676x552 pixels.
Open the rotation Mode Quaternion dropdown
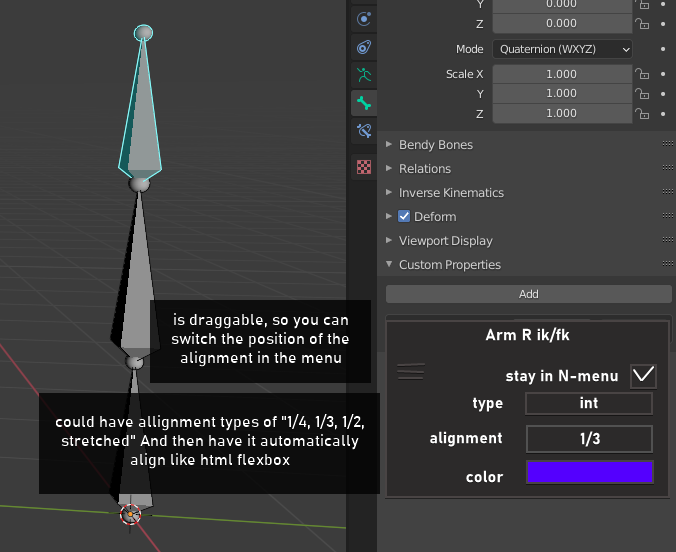562,49
